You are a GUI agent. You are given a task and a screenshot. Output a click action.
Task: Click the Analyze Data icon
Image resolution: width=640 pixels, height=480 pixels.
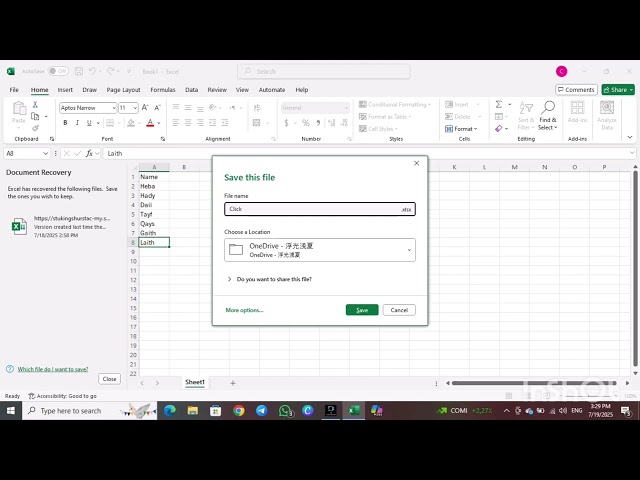(607, 108)
